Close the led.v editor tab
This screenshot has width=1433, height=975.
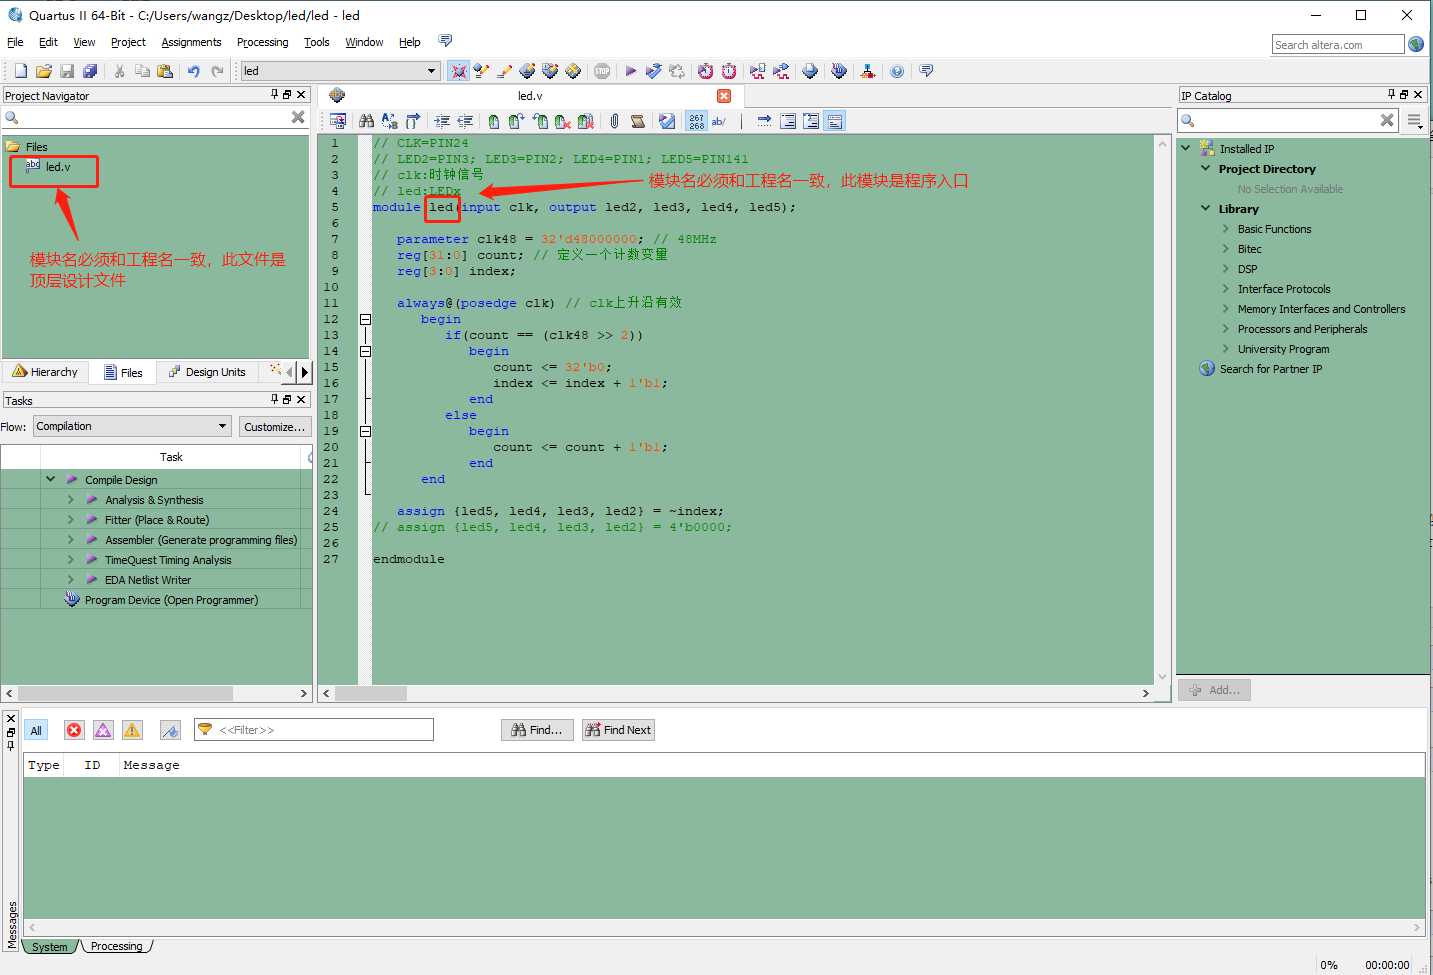[x=724, y=96]
